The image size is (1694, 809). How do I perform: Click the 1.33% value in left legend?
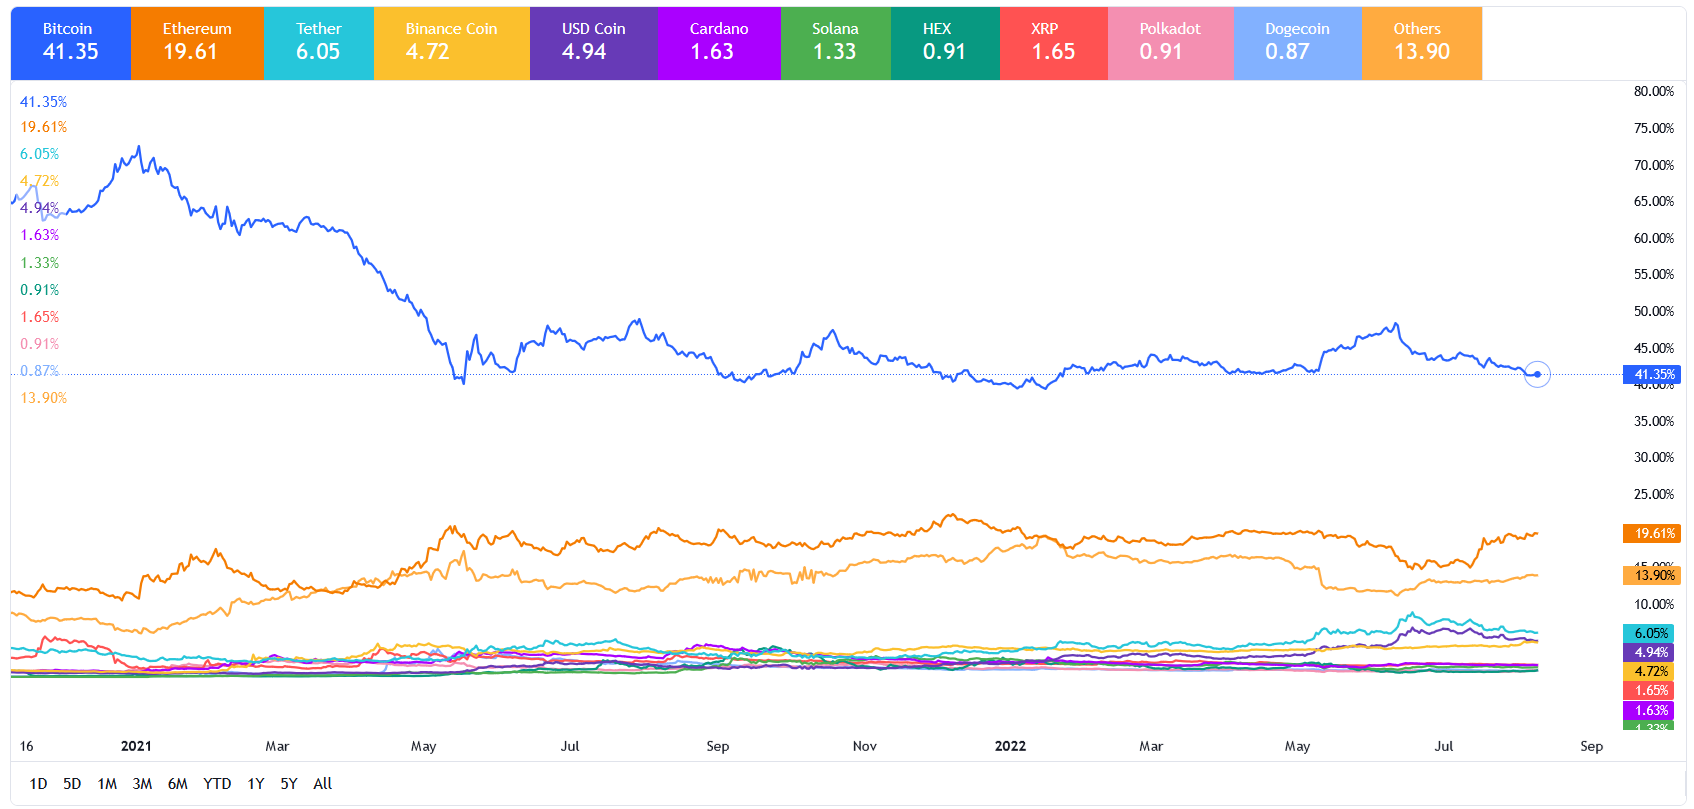39,263
